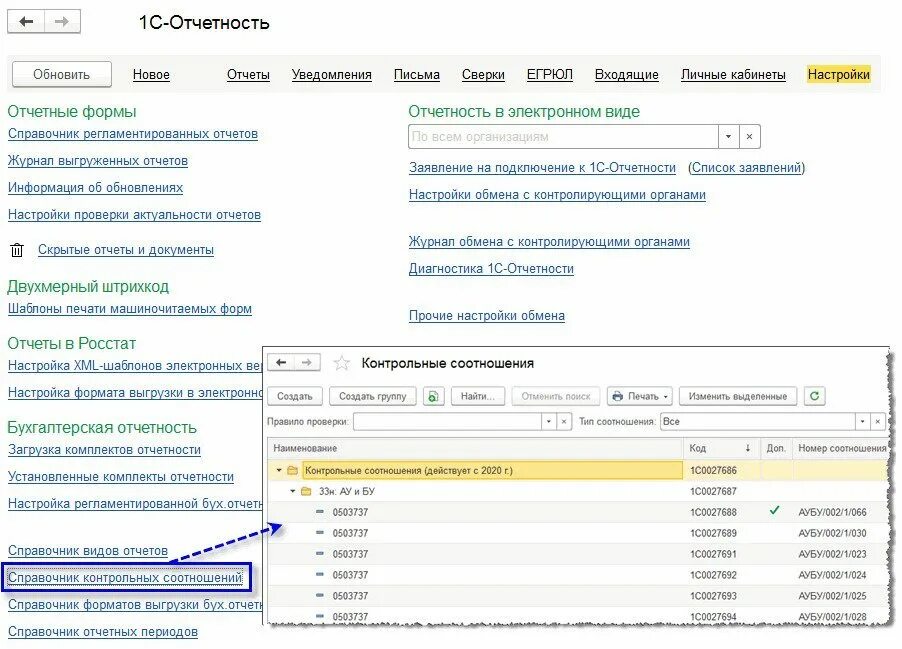Click row marker icon for code 1С0027691
The width and height of the screenshot is (902, 649).
[x=320, y=553]
